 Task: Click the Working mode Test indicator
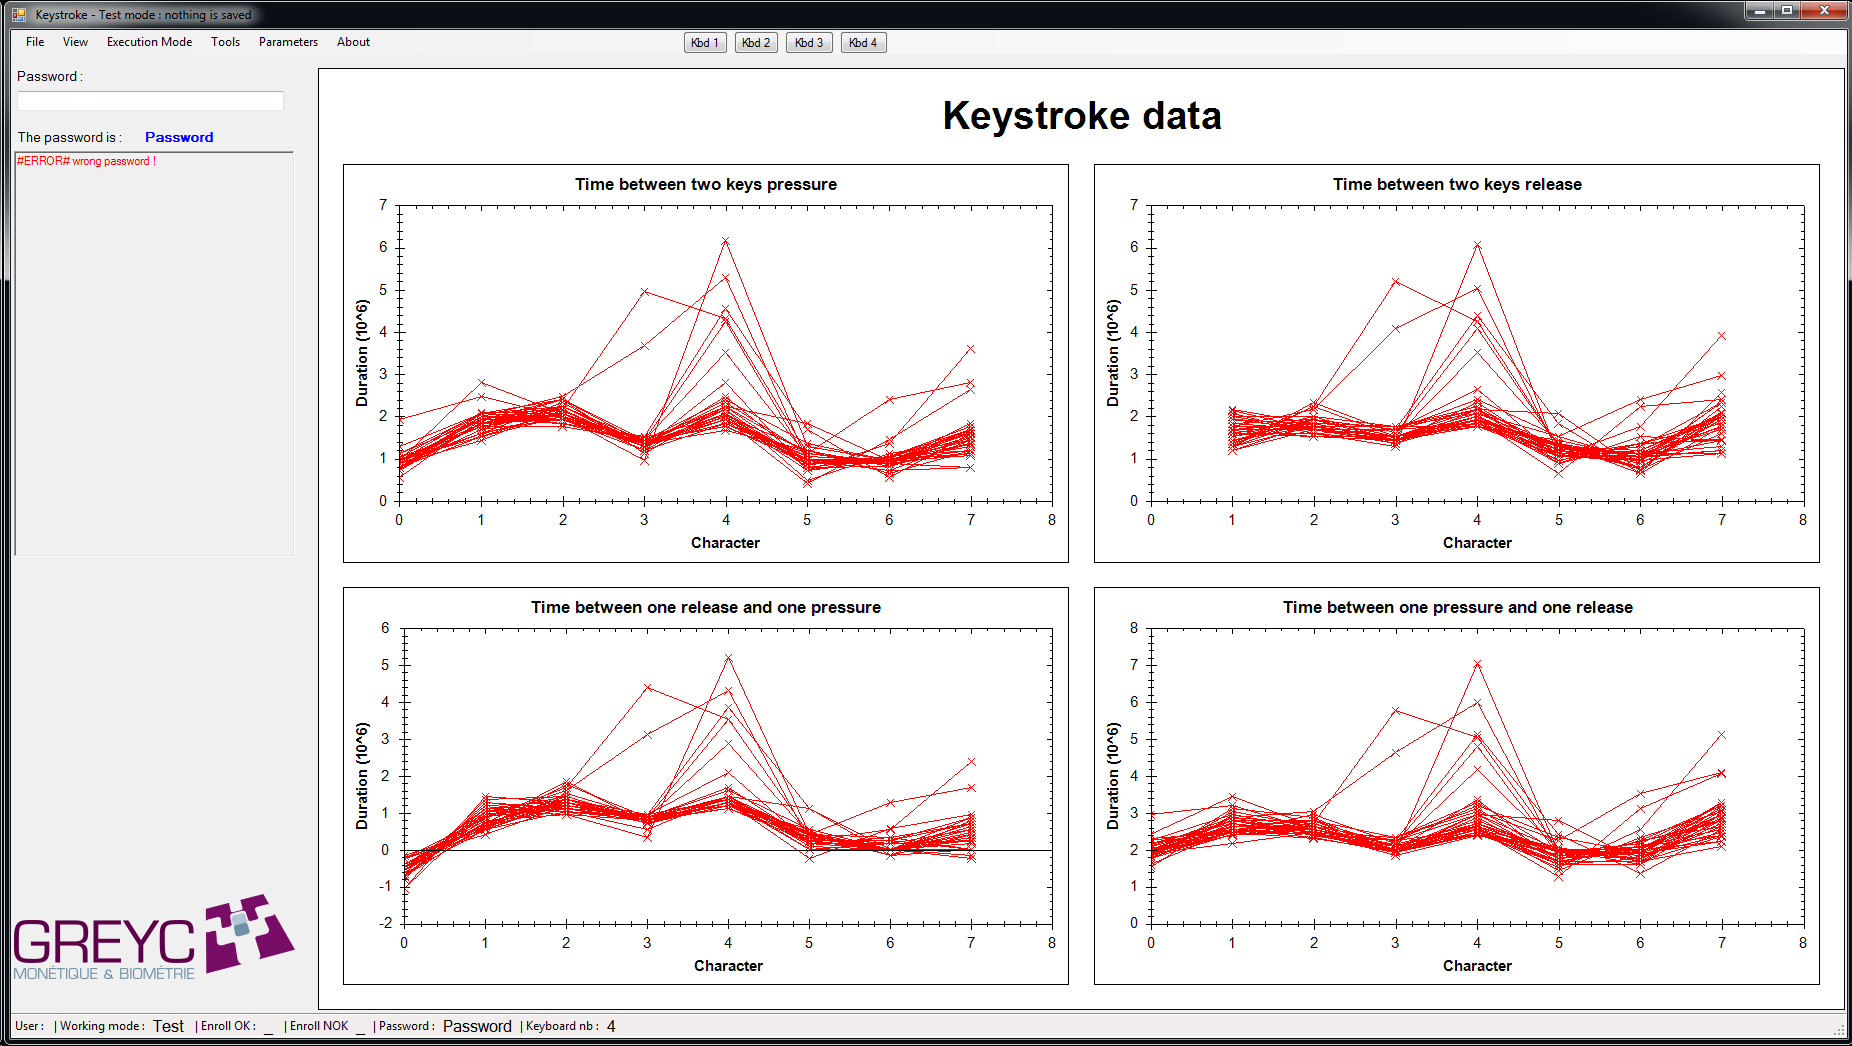coord(168,1026)
